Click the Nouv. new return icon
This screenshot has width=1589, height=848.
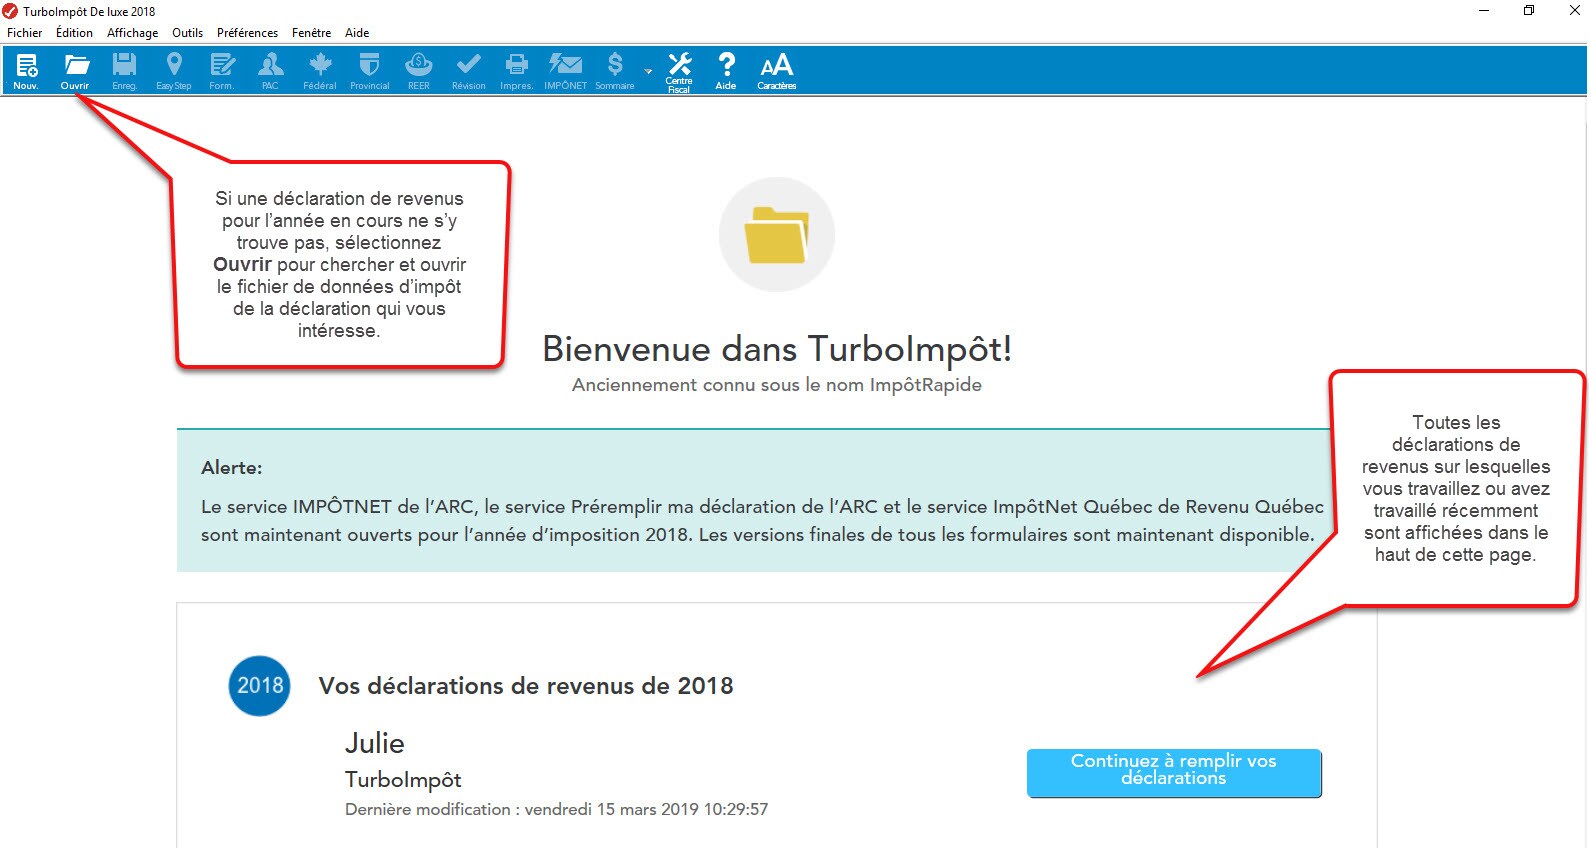pos(26,71)
